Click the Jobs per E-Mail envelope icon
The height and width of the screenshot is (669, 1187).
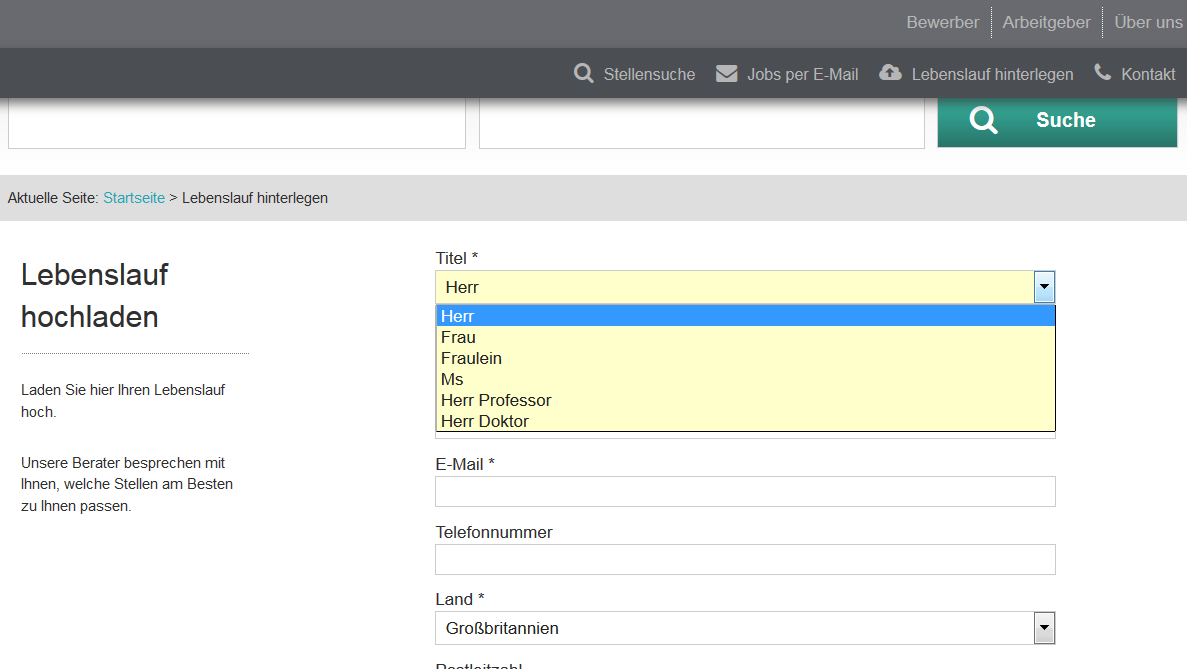(727, 73)
